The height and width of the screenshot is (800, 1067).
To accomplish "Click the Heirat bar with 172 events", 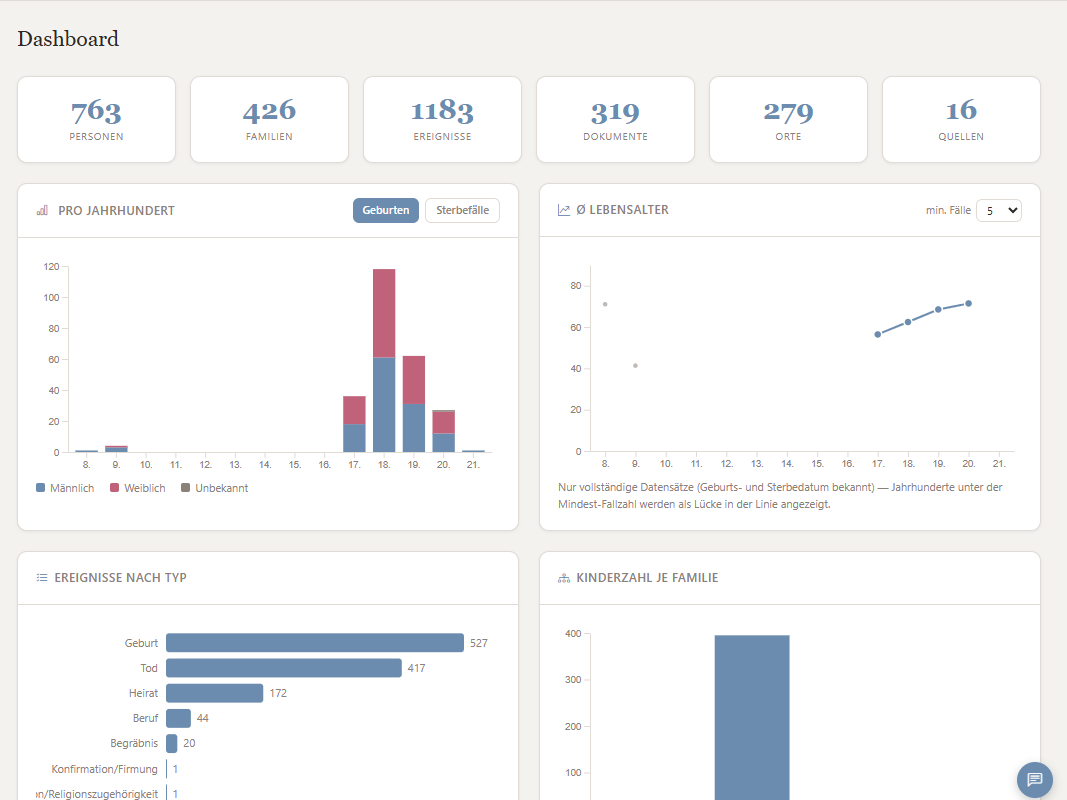I will pos(214,693).
